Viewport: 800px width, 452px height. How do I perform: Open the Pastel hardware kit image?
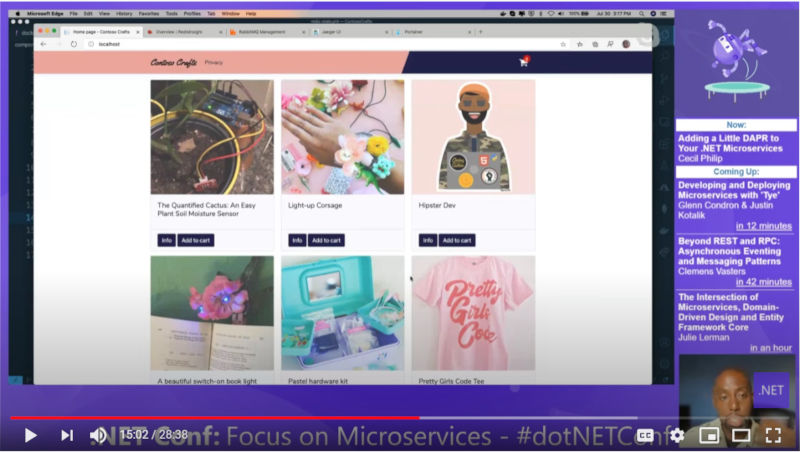pyautogui.click(x=342, y=313)
